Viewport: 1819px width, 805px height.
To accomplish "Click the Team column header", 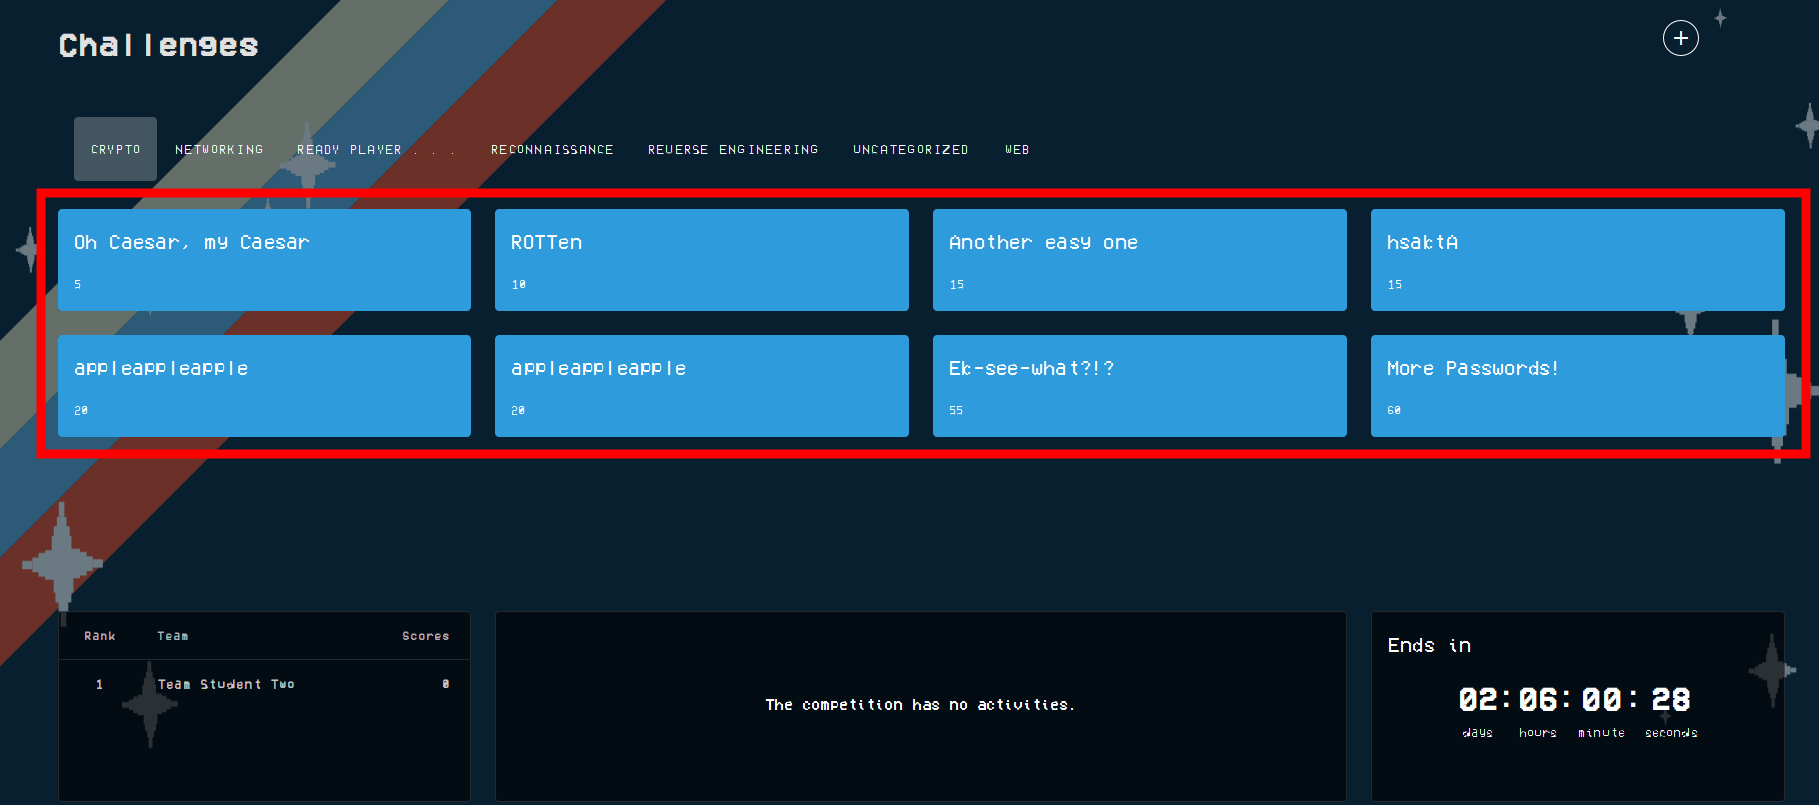I will click(x=172, y=636).
